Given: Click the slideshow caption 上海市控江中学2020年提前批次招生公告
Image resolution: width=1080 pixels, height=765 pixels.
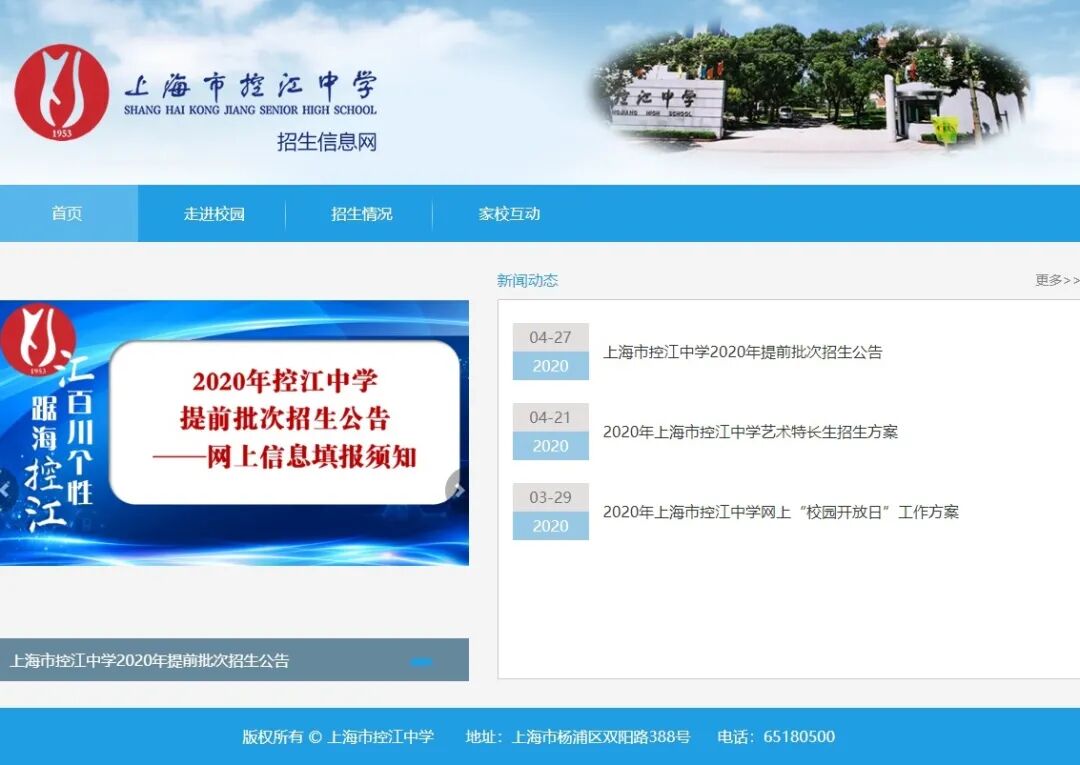Looking at the screenshot, I should (149, 660).
